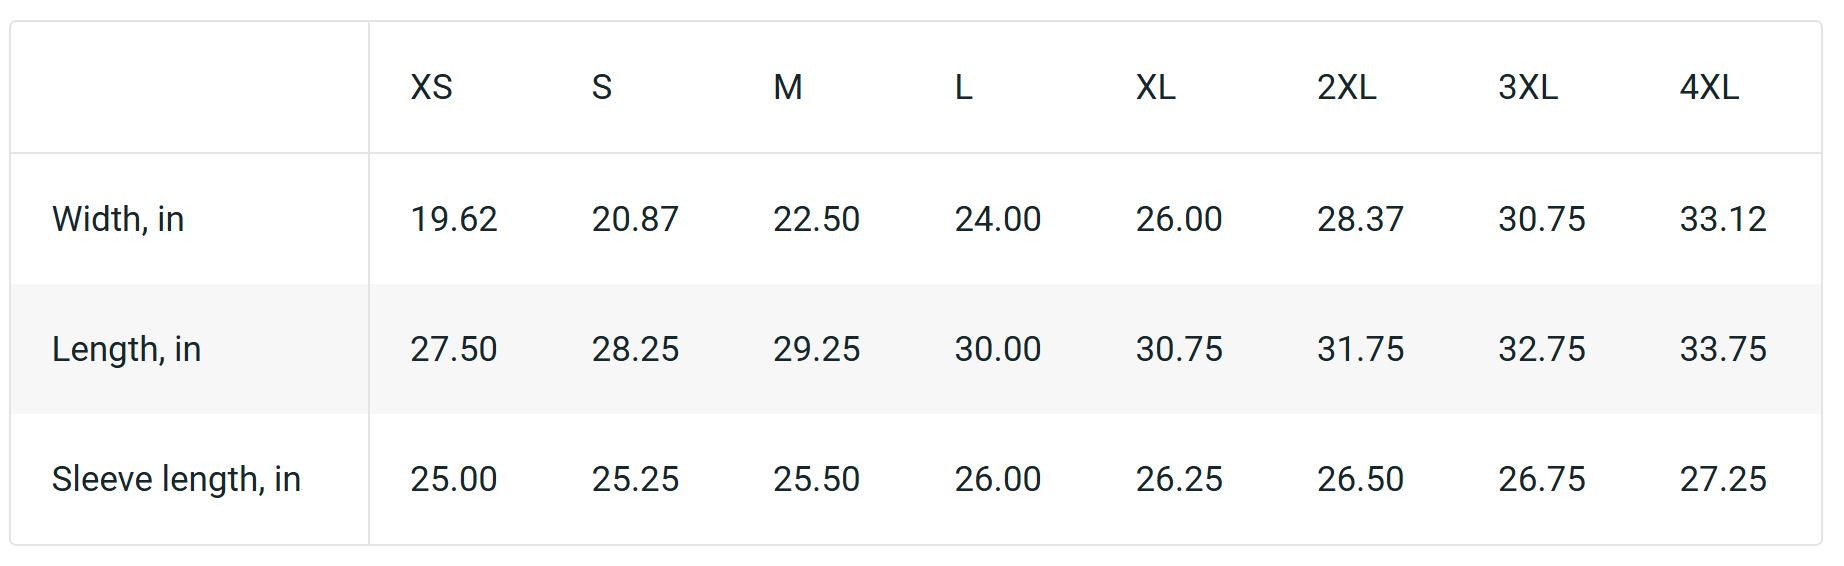Click the XS width value 19.62

click(453, 219)
